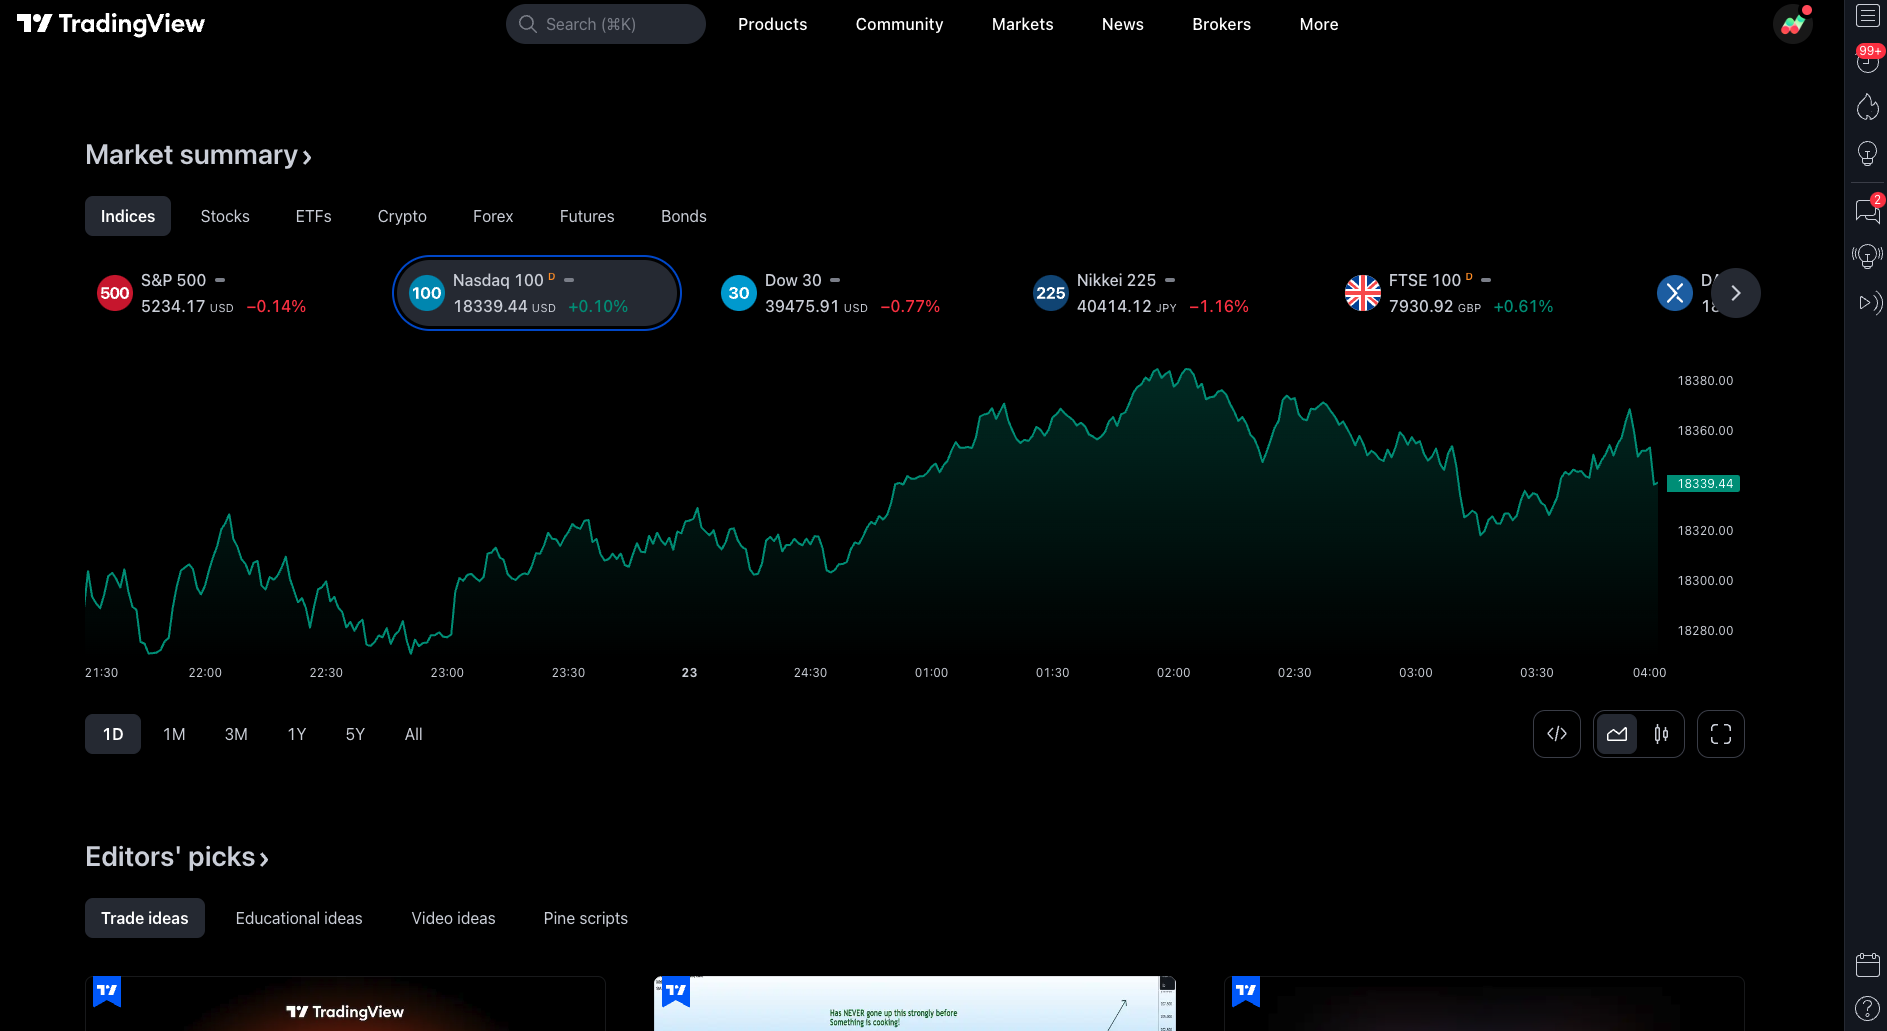Switch chart to area style

click(x=1617, y=734)
